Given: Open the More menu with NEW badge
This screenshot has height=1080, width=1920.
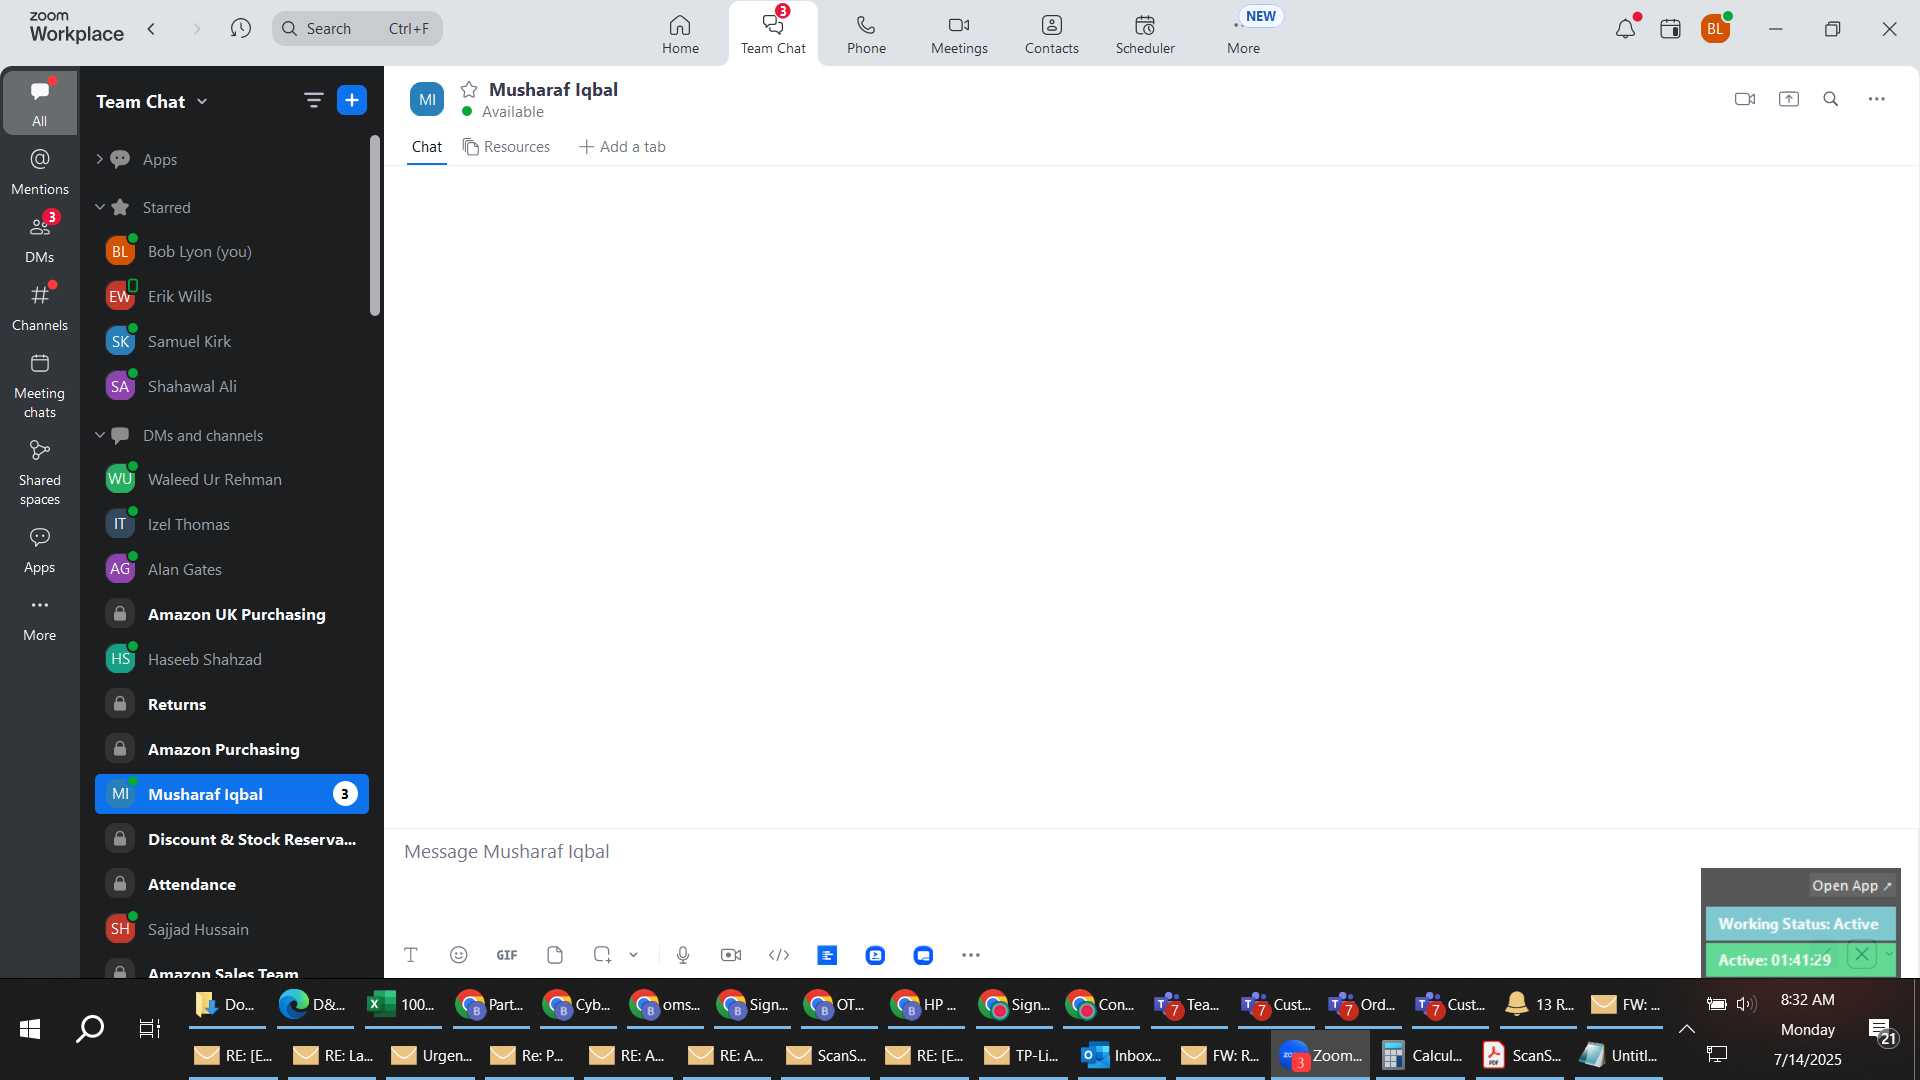Looking at the screenshot, I should coord(1244,34).
